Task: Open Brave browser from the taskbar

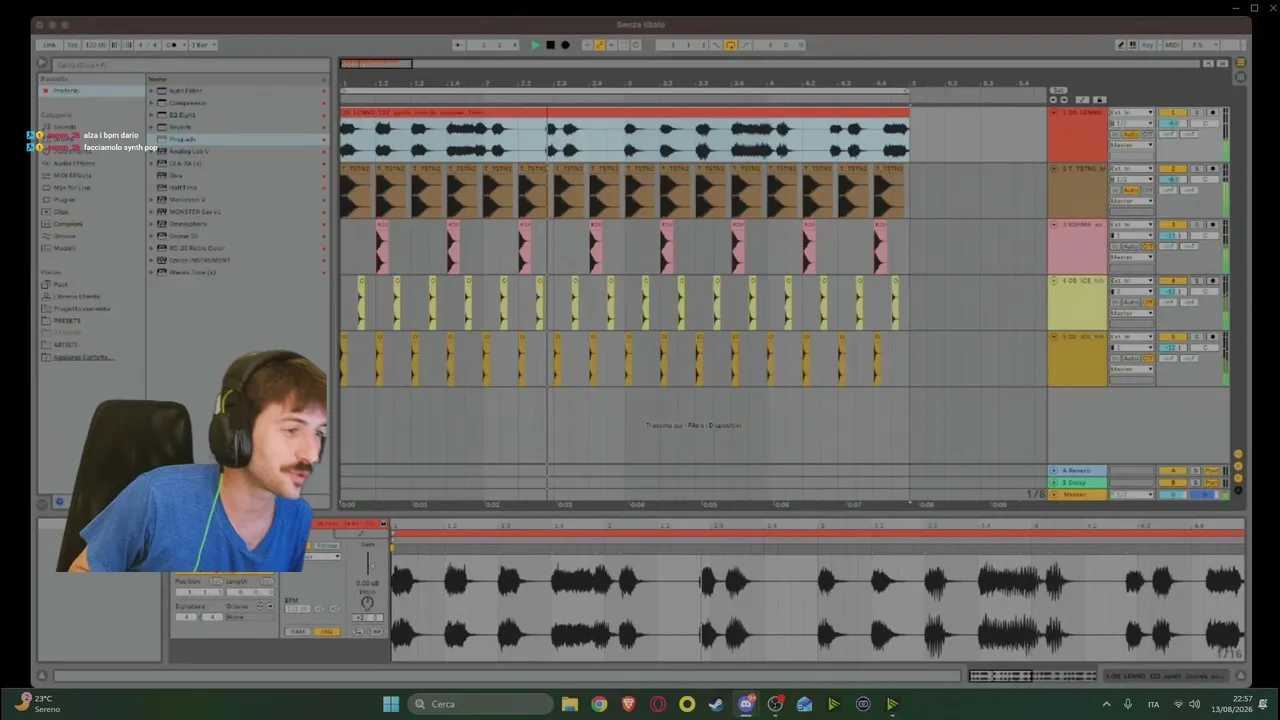Action: [x=628, y=704]
